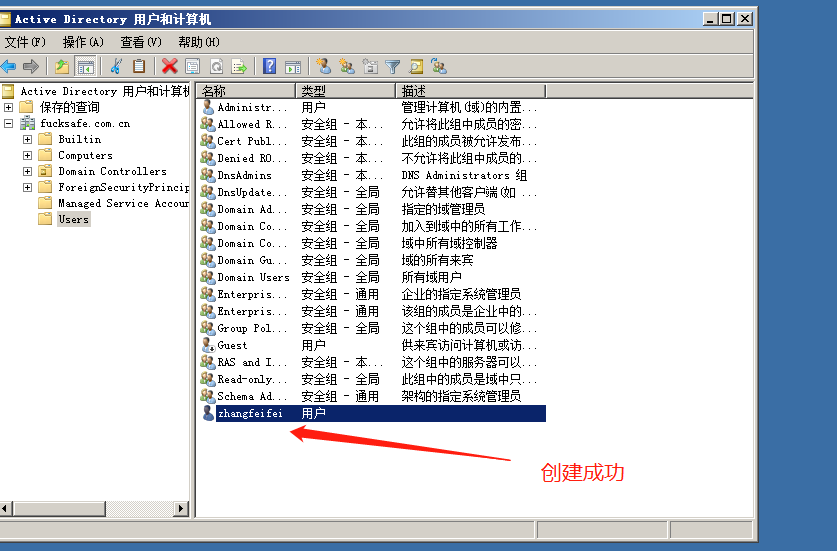The image size is (837, 551).
Task: Select the Cert Publ... group row
Action: [372, 141]
